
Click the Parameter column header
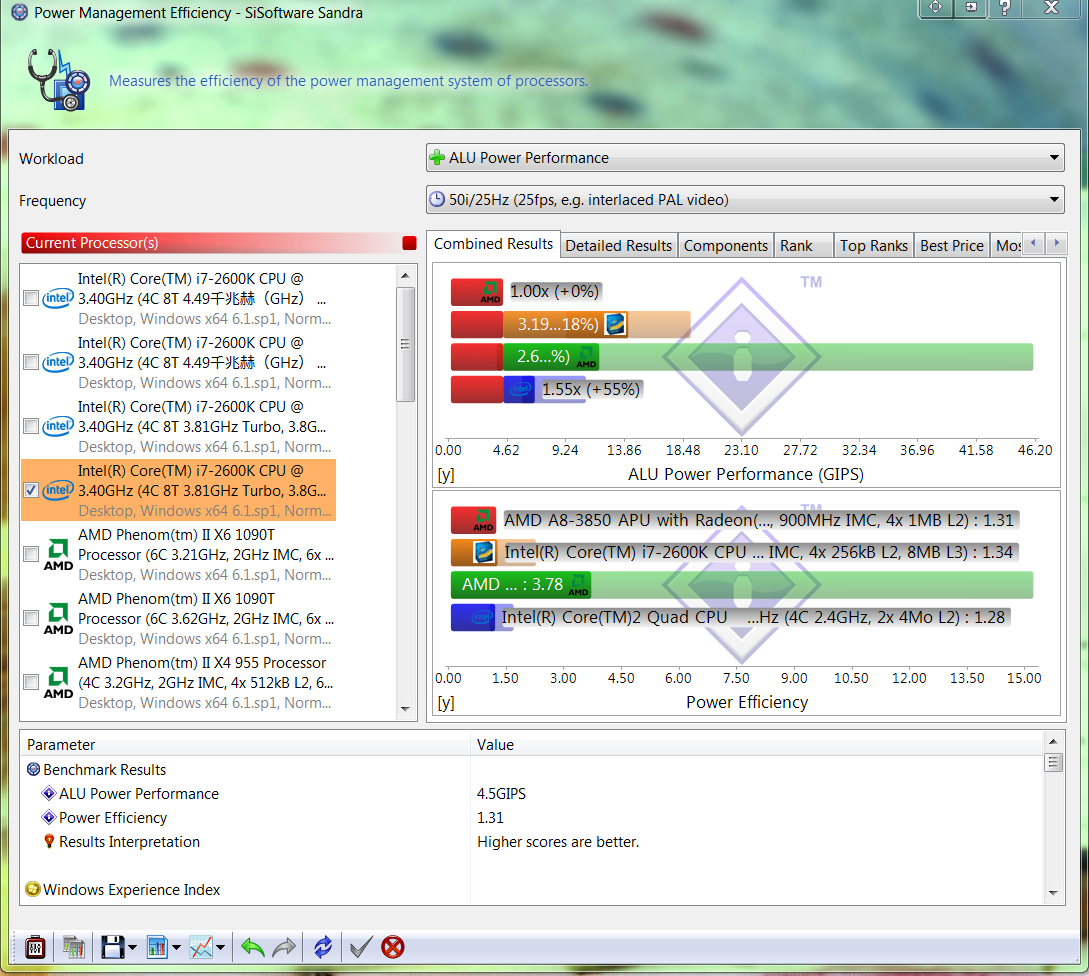[246, 744]
